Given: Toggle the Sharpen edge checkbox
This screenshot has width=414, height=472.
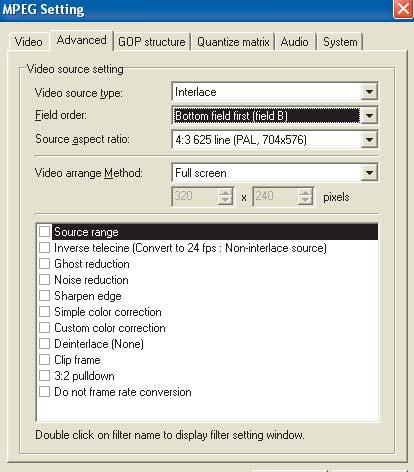Looking at the screenshot, I should coord(44,295).
